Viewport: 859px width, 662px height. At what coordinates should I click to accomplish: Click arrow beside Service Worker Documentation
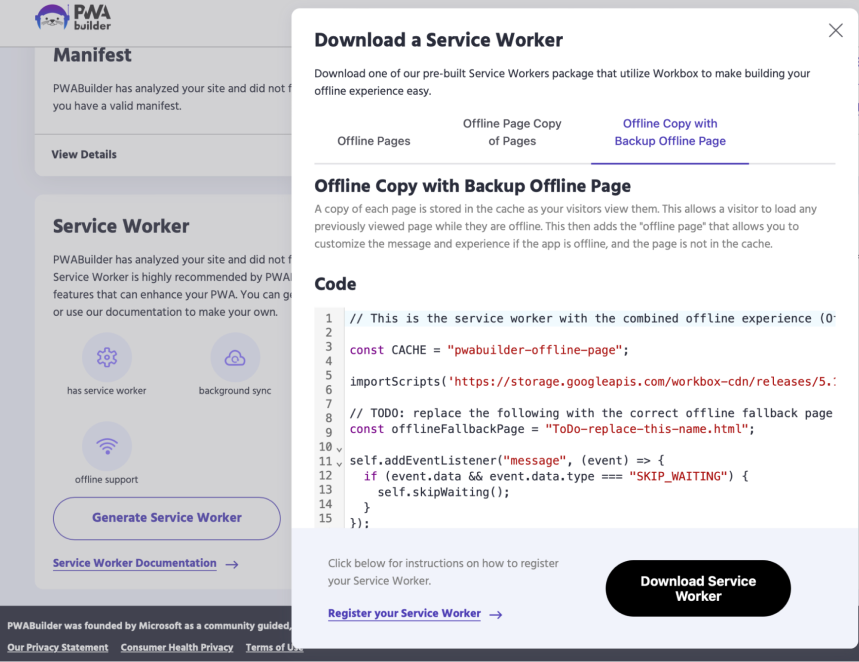click(232, 564)
